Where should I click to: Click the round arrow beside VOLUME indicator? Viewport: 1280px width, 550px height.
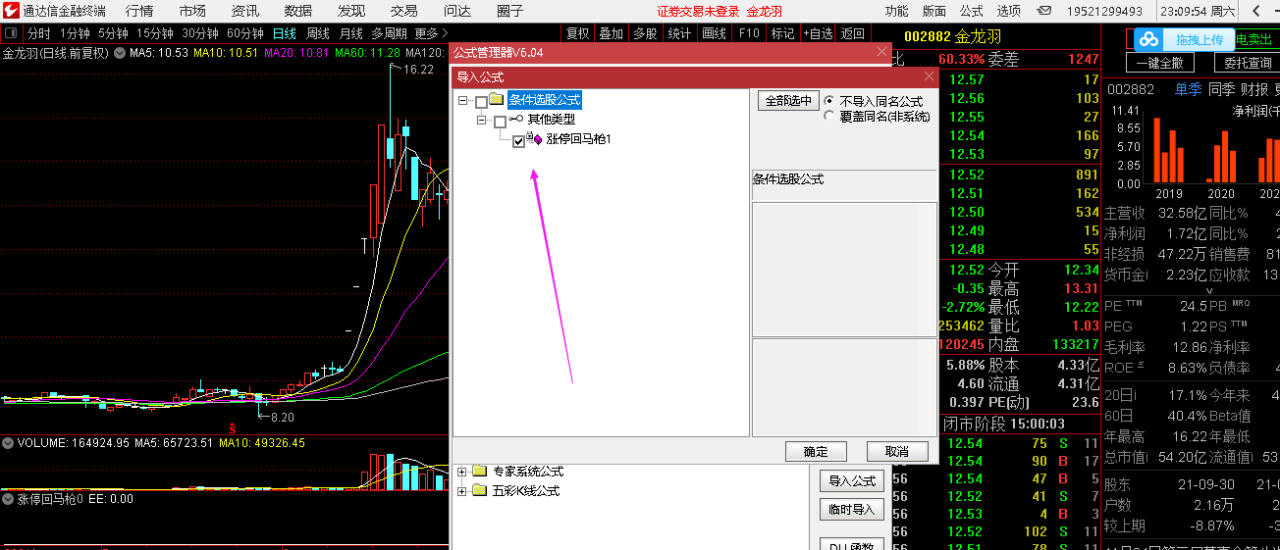(8, 442)
